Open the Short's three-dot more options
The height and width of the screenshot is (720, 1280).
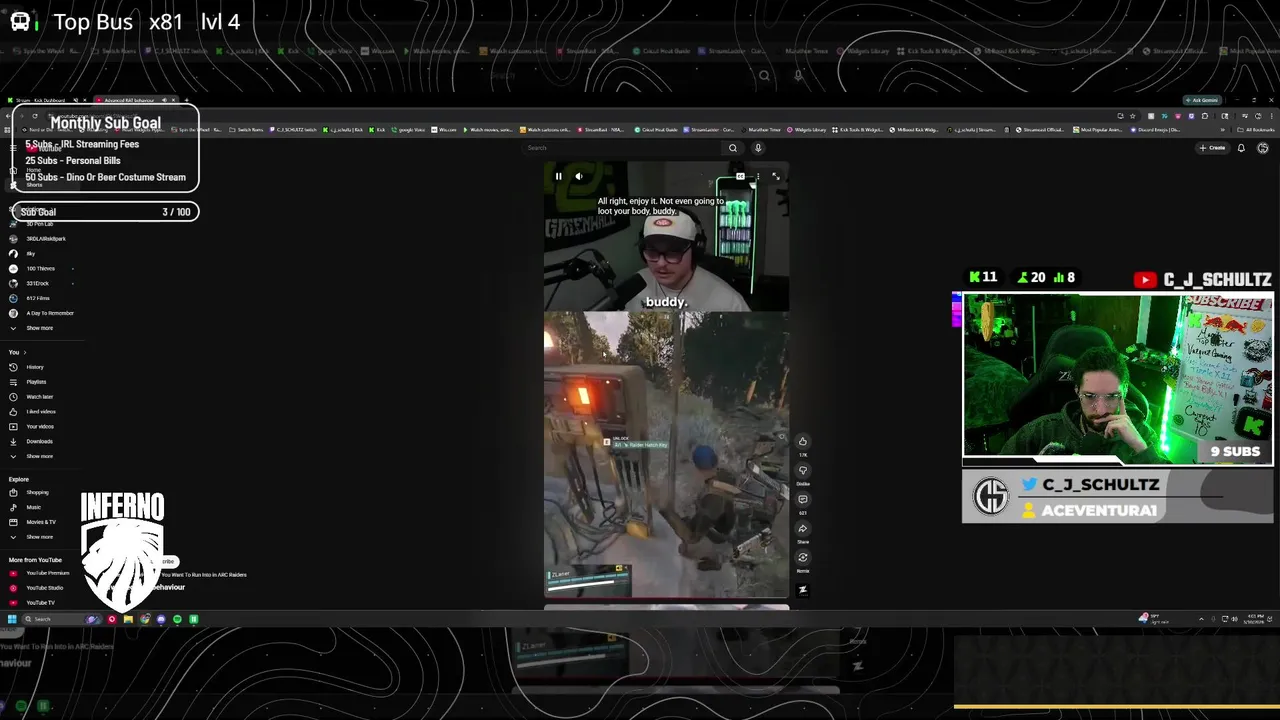(x=758, y=176)
